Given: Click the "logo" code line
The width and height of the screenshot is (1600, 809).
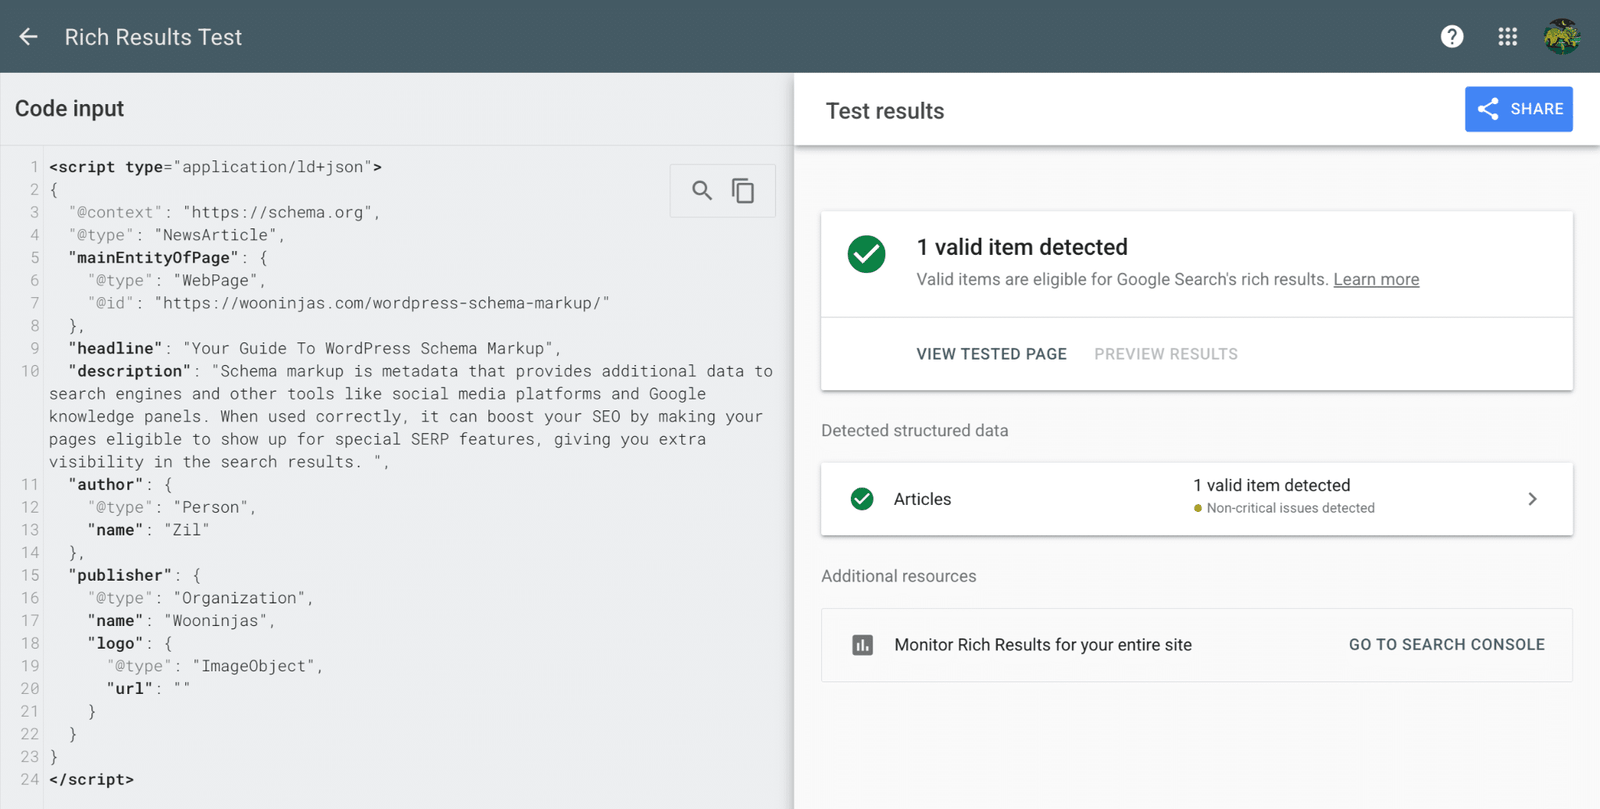Looking at the screenshot, I should [x=130, y=644].
